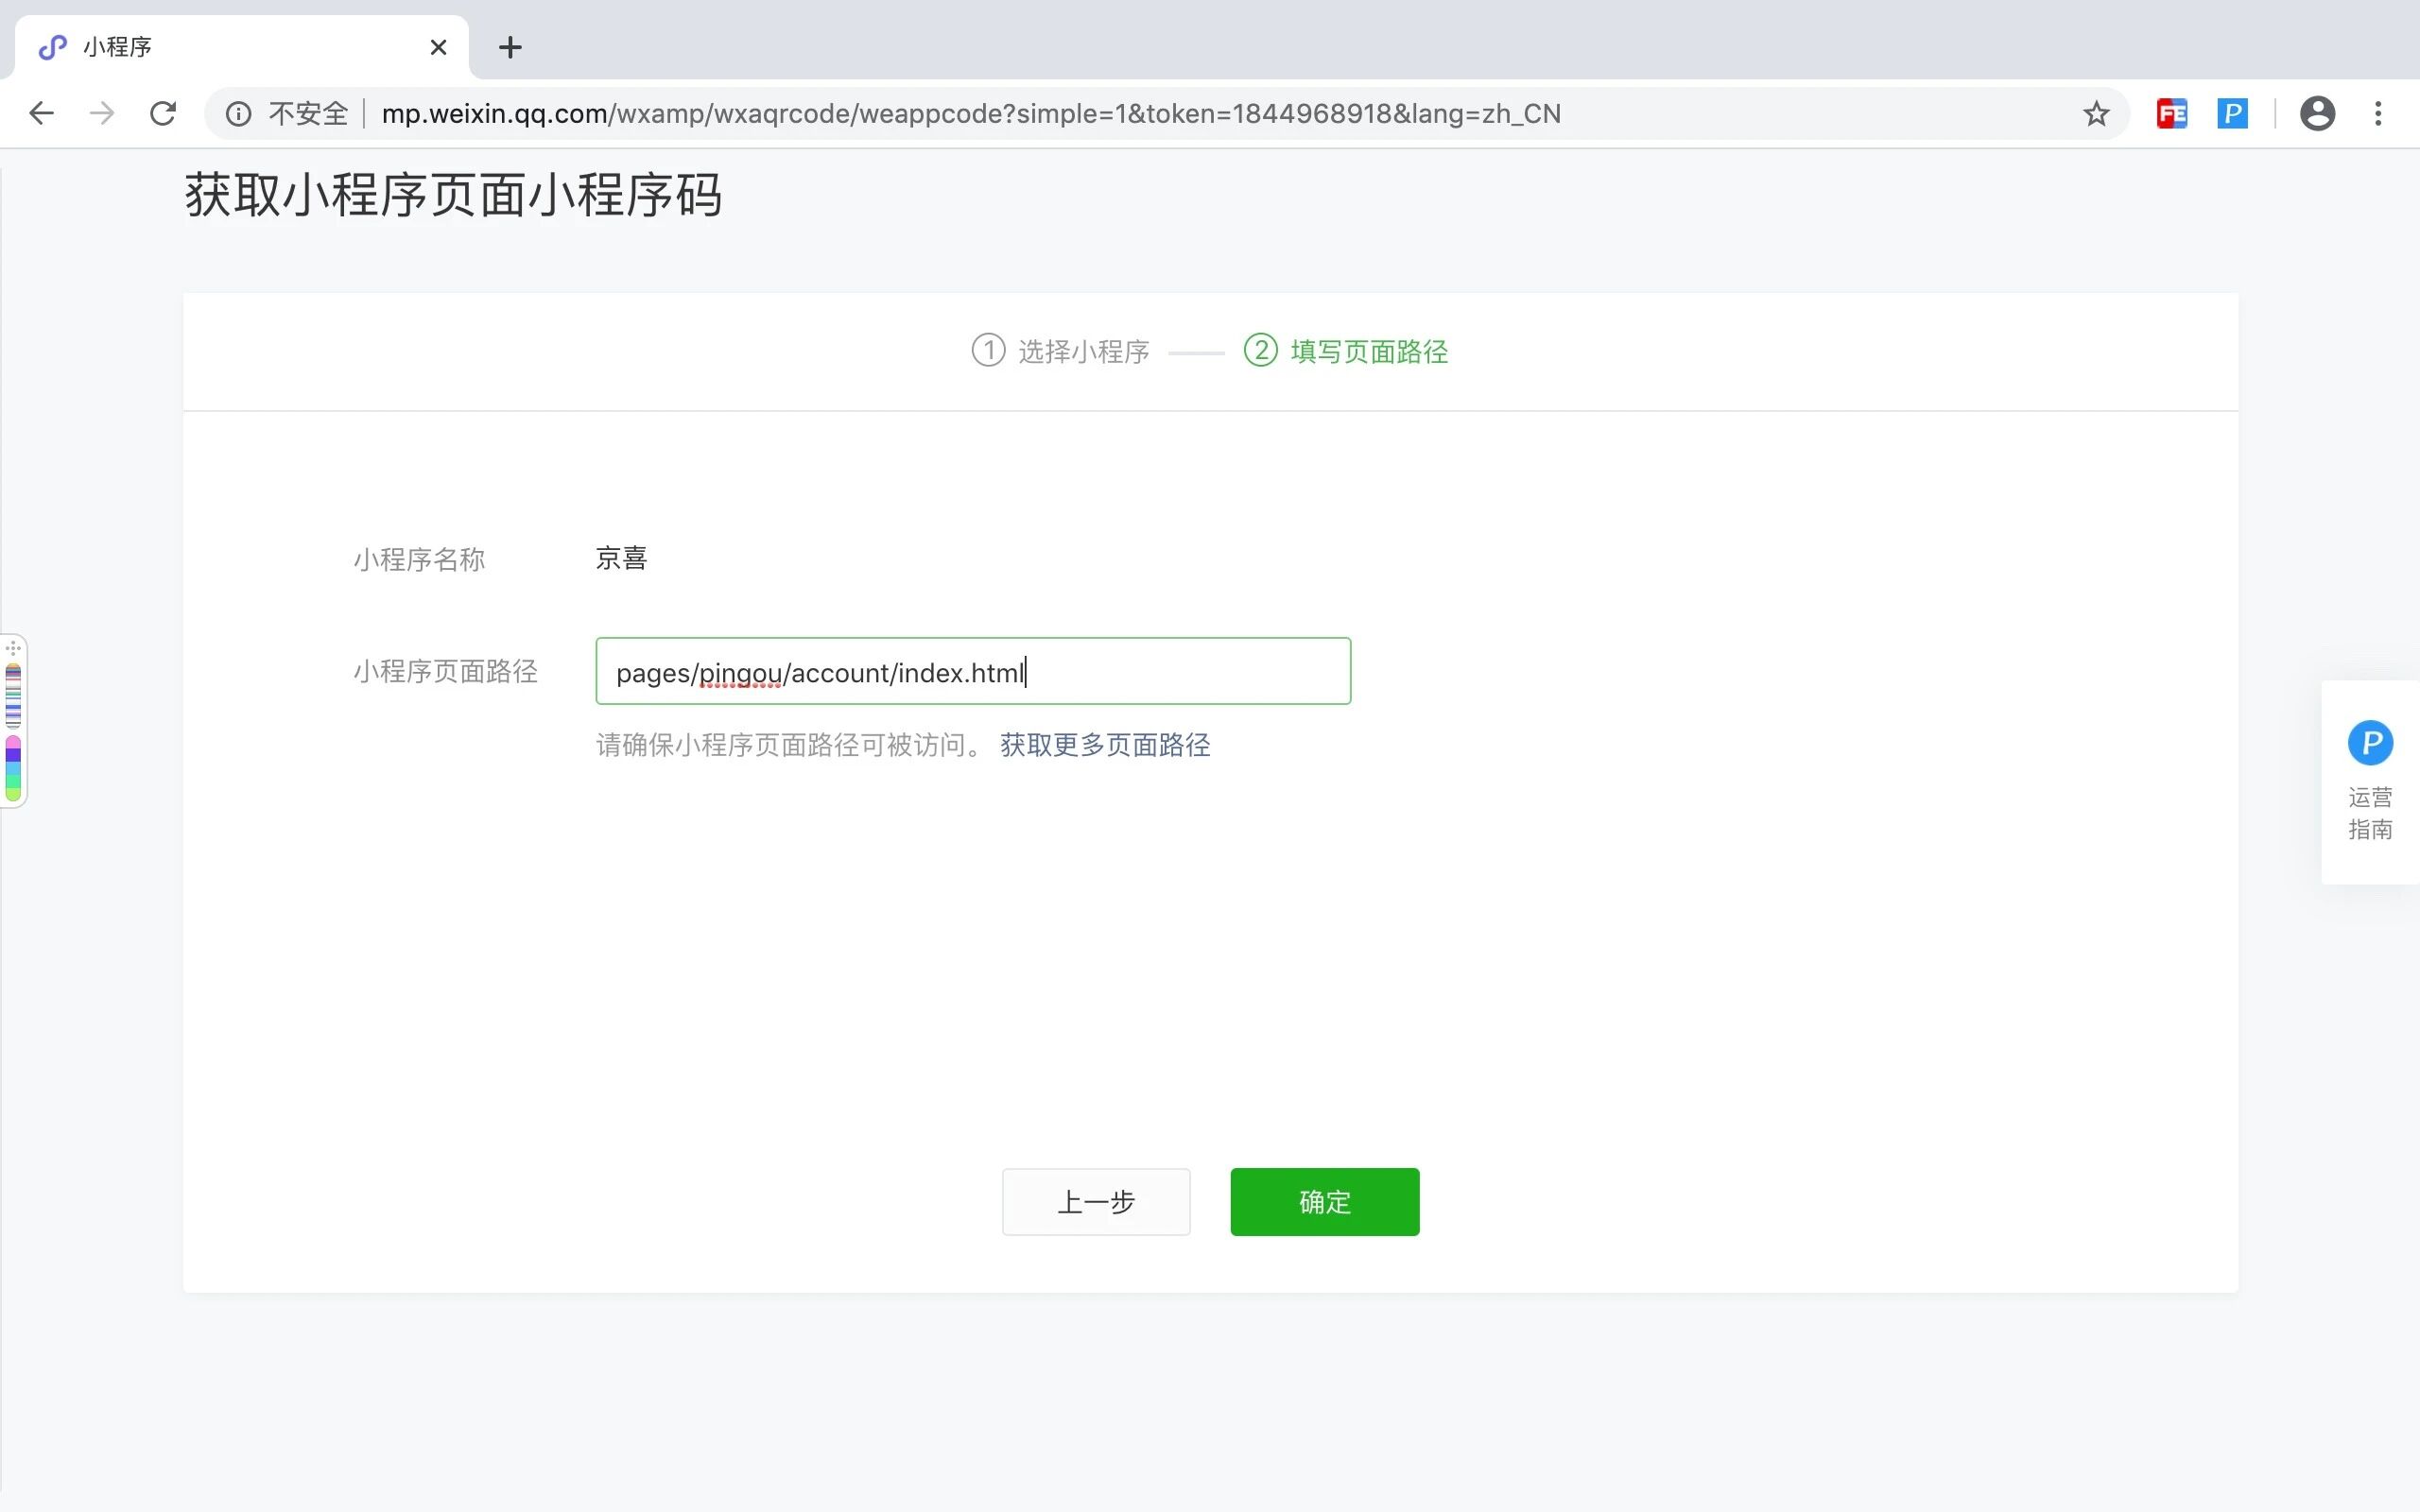
Task: Select step 2 填写页面路径
Action: point(1346,351)
